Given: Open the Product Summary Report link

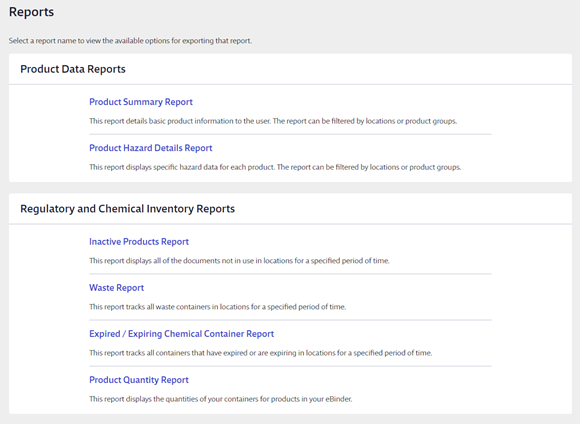Looking at the screenshot, I should coord(141,102).
